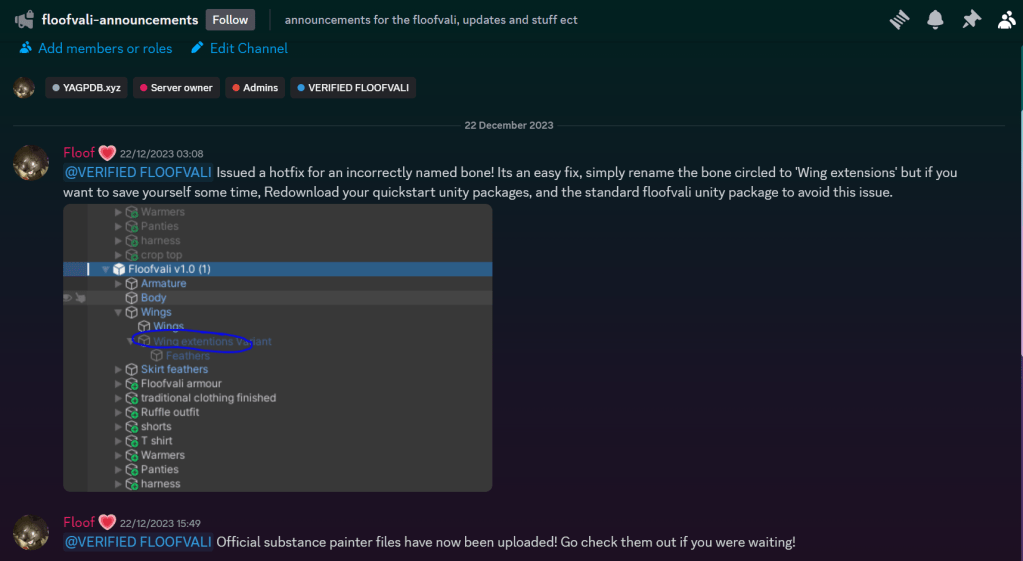Screen dimensions: 1023x561
Task: Click the heart icon beside Floof's 03:08 name
Action: (x=107, y=153)
